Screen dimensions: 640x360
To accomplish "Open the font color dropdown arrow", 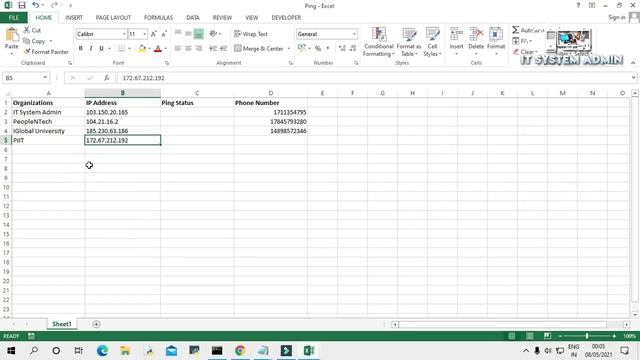I will click(x=166, y=49).
